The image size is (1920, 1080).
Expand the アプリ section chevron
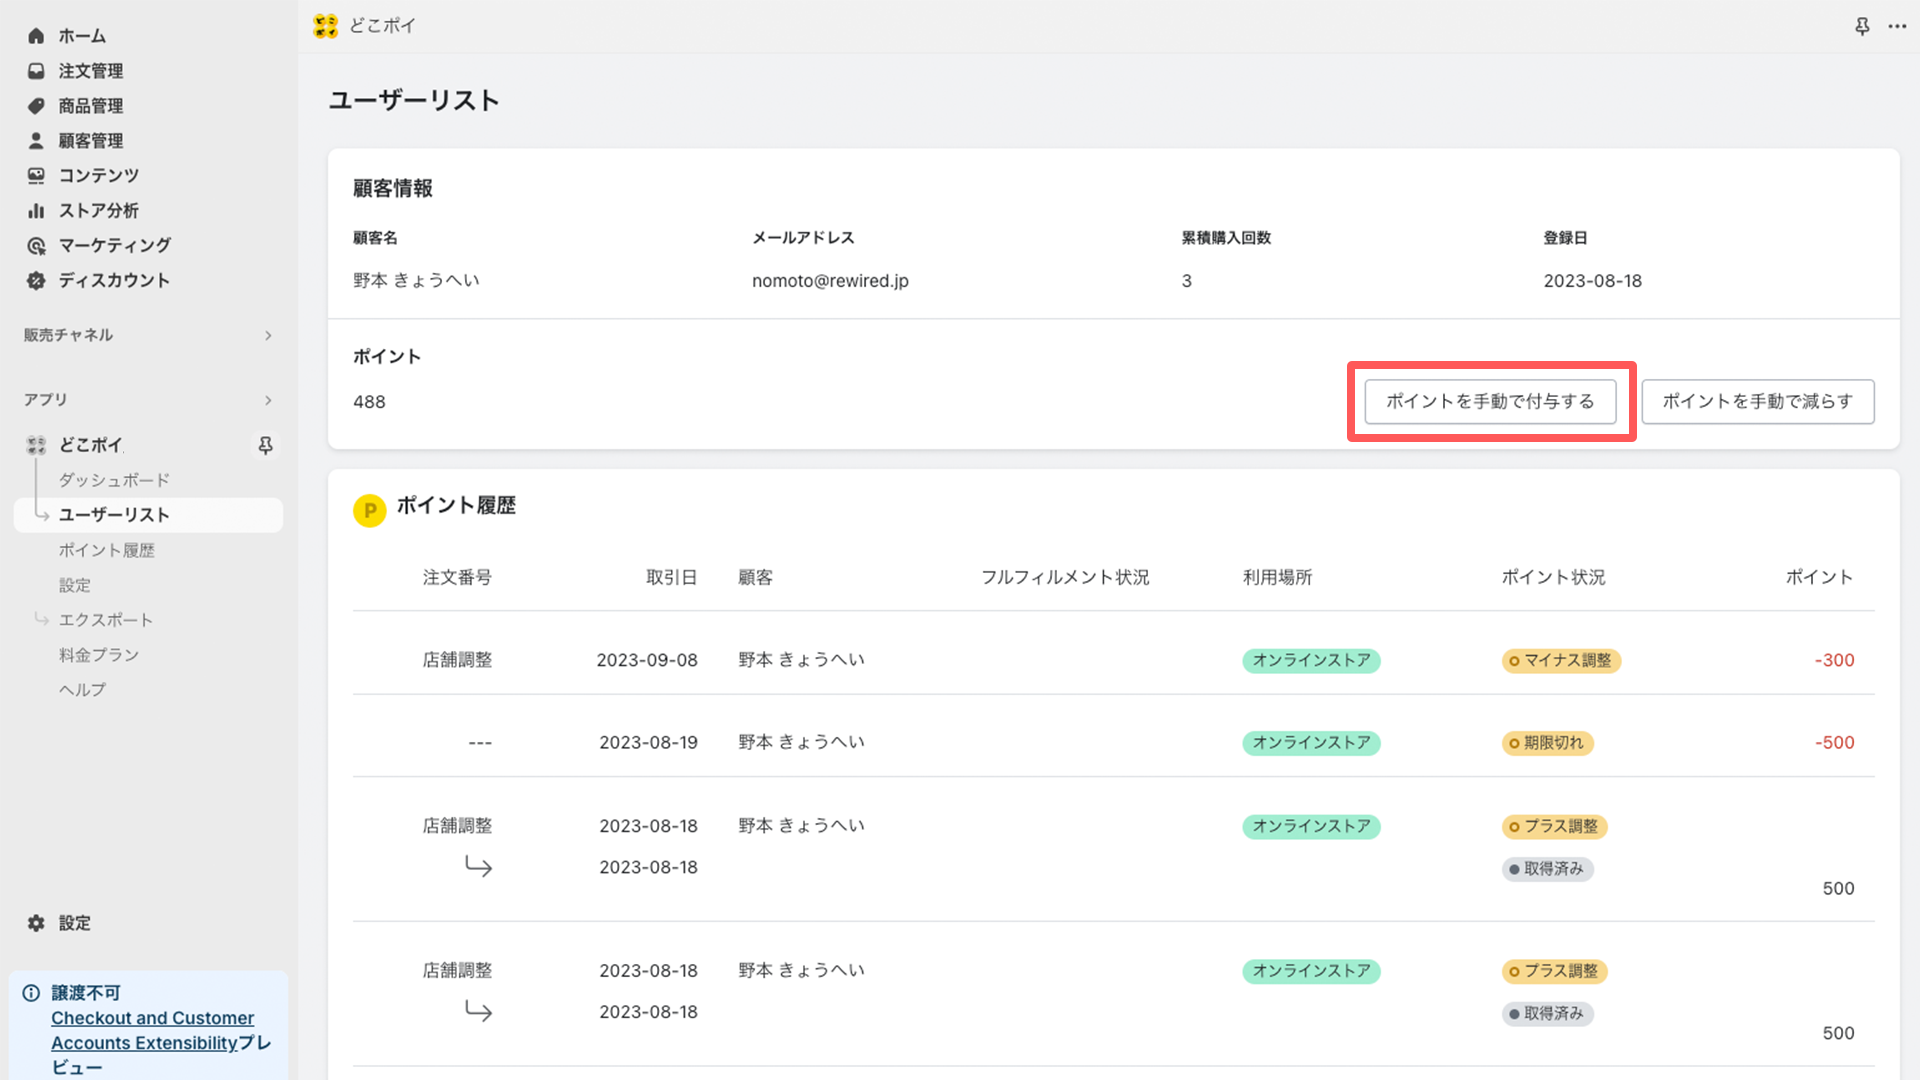click(x=268, y=400)
